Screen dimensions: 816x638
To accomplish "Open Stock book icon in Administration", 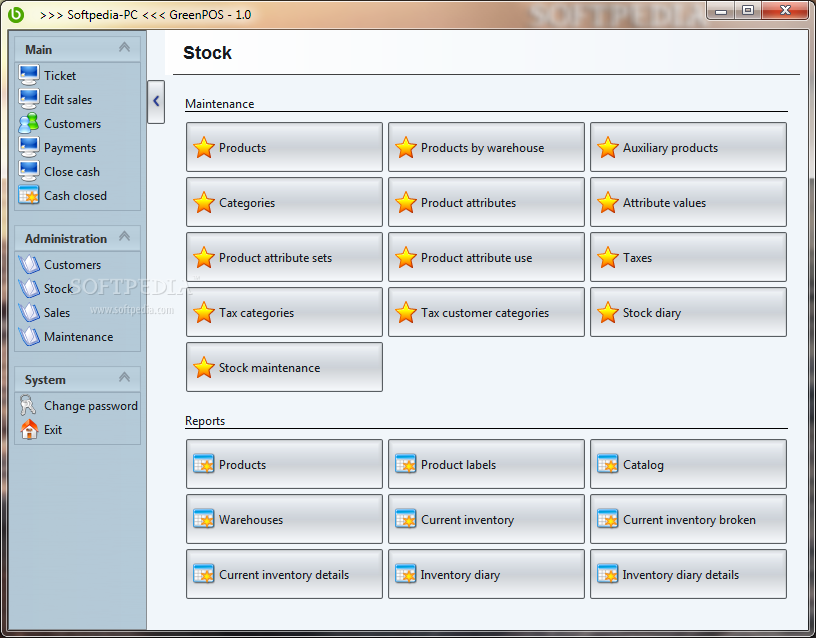I will [29, 288].
